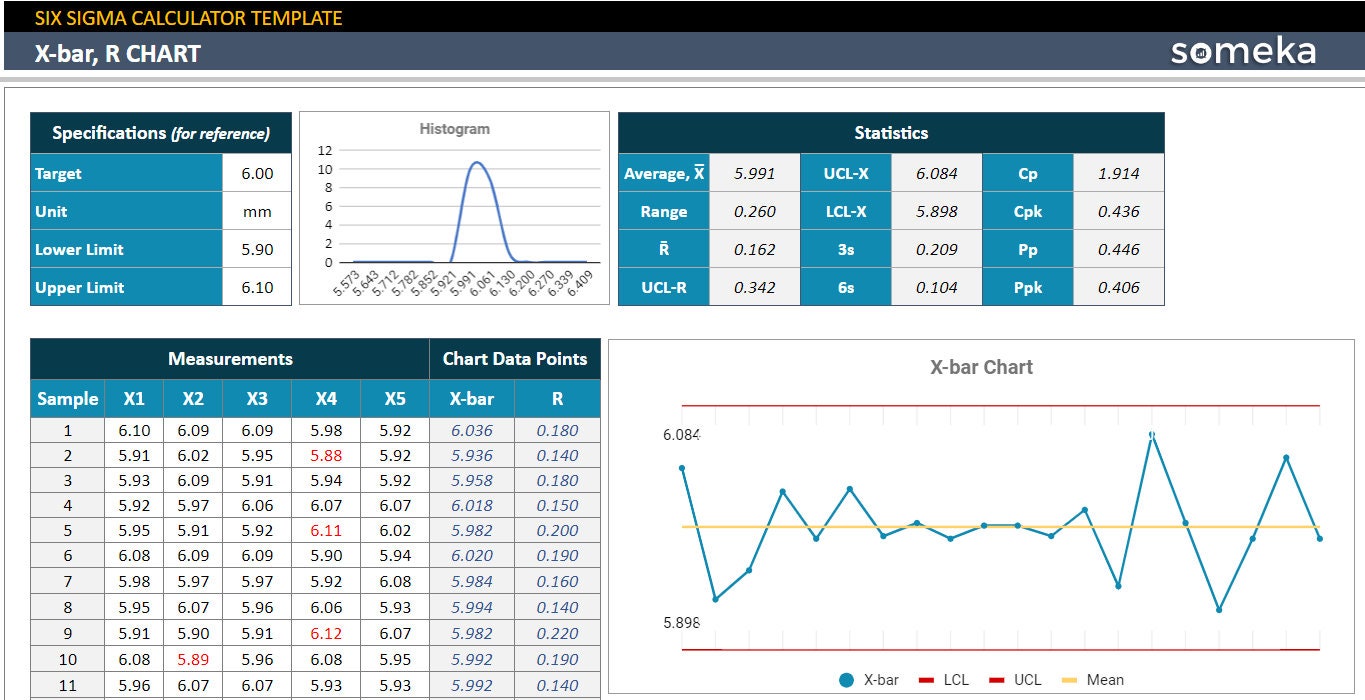This screenshot has height=700, width=1365.
Task: Click the red out-of-spec value 5.88
Action: [x=325, y=455]
